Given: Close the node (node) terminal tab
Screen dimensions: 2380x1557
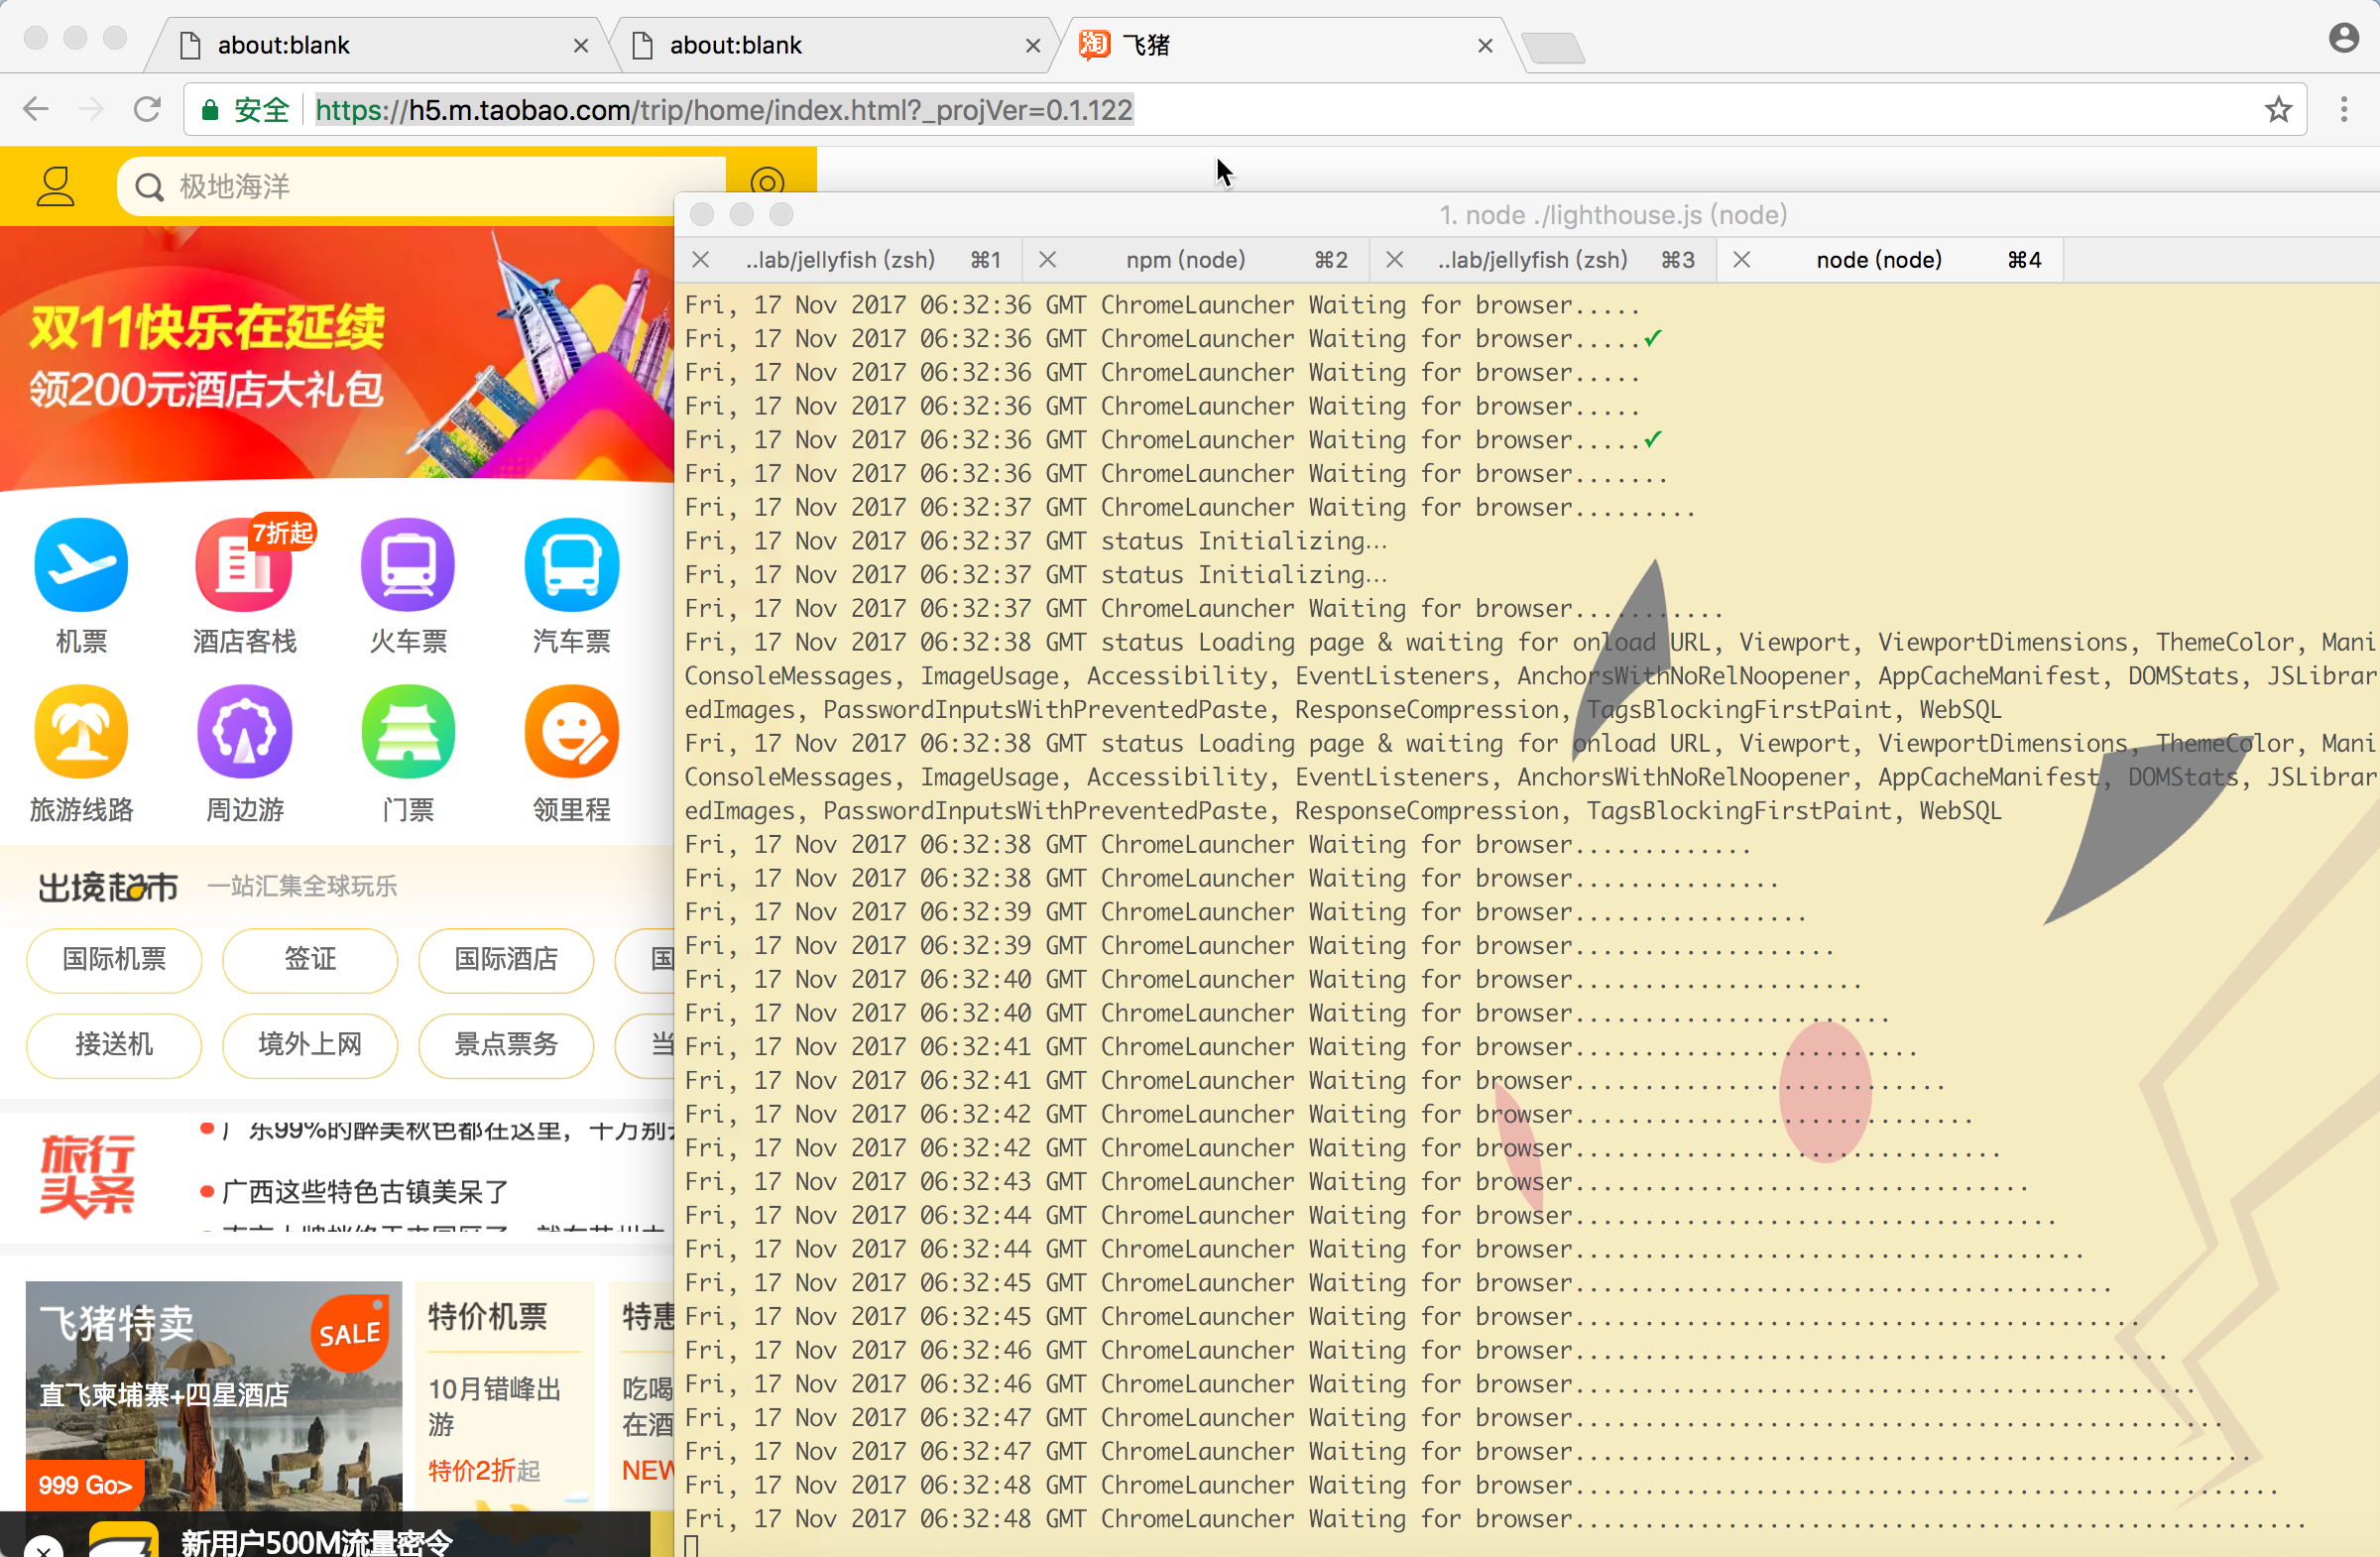Looking at the screenshot, I should (x=1742, y=260).
